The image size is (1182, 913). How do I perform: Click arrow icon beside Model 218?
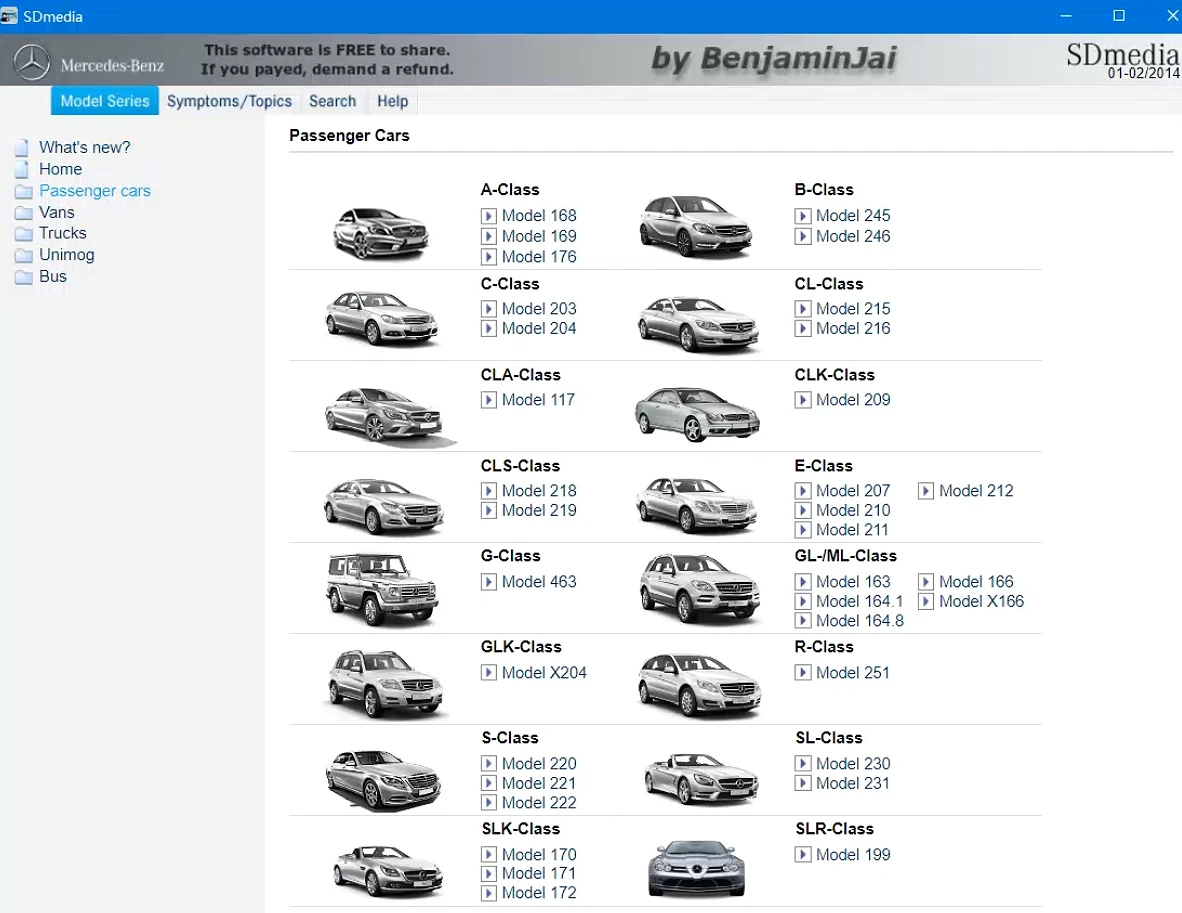pyautogui.click(x=488, y=491)
